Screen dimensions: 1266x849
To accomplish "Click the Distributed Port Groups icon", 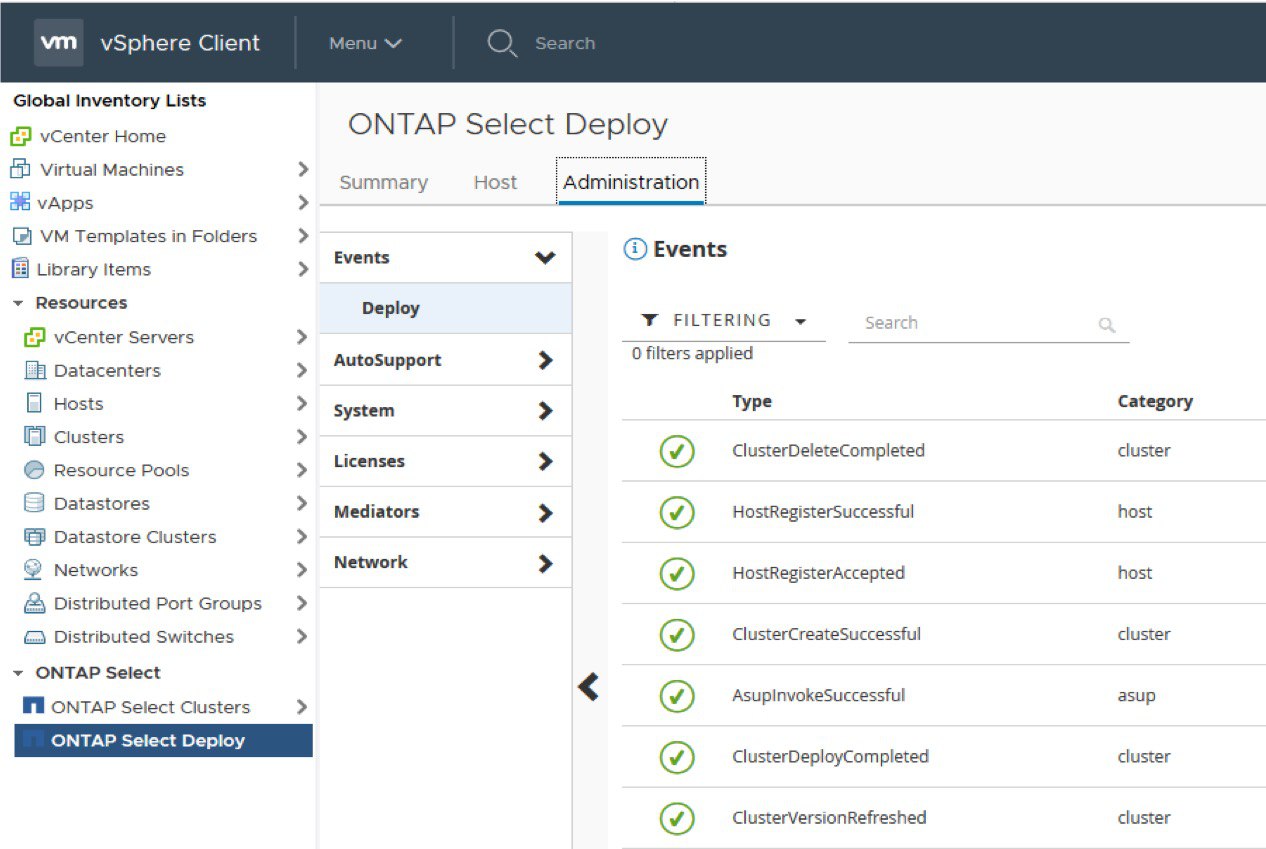I will pyautogui.click(x=35, y=603).
